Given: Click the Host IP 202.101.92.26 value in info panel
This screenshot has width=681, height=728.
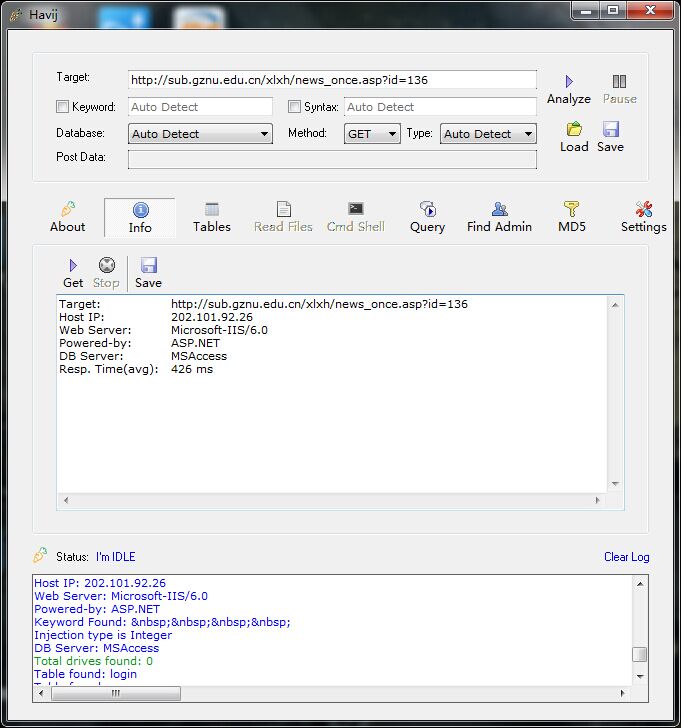Looking at the screenshot, I should (x=212, y=317).
